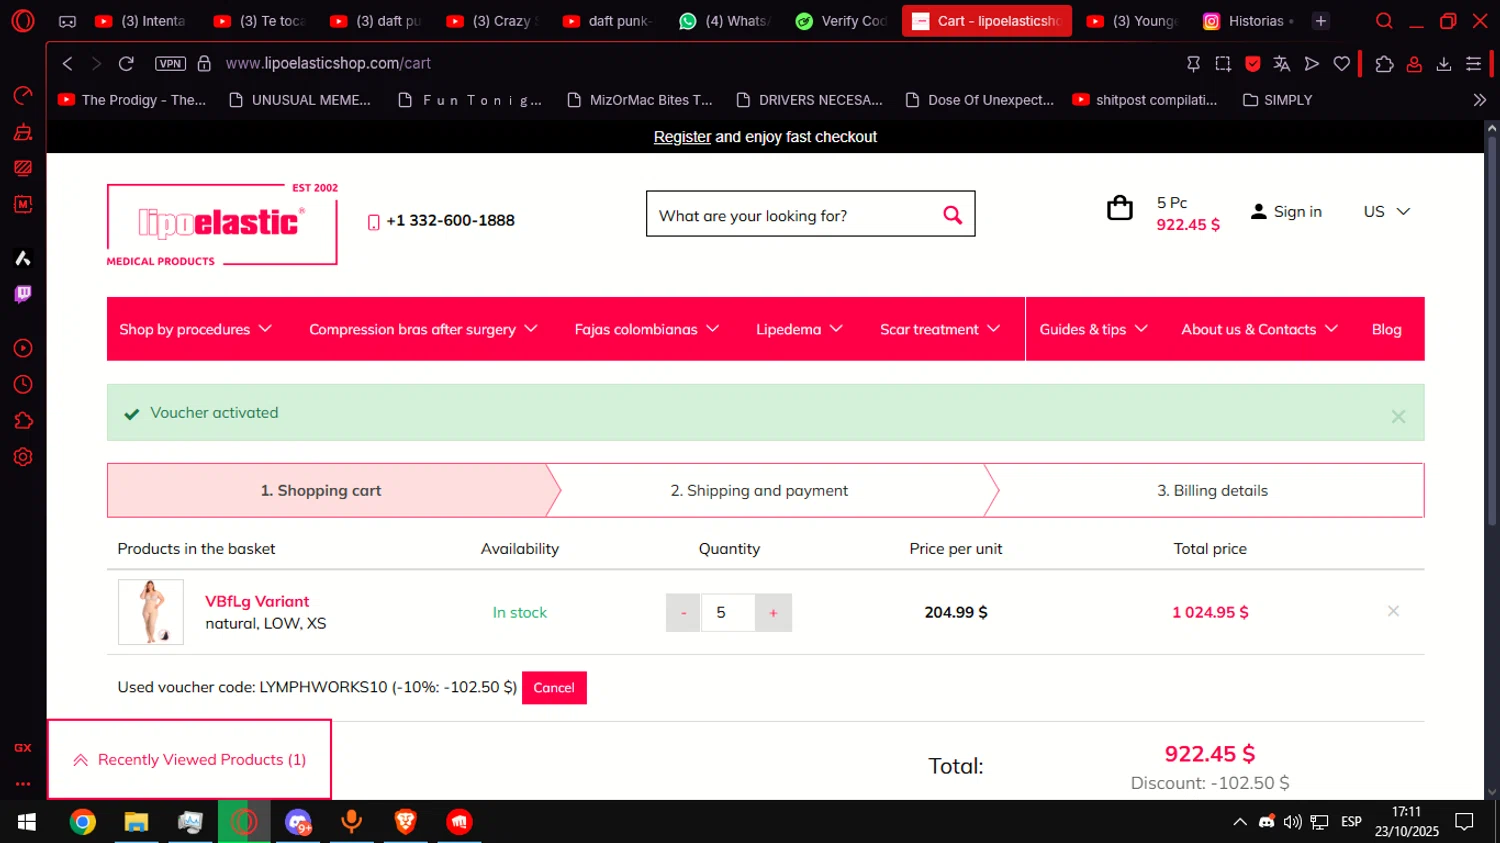Open File Explorer from the taskbar
Screen dimensions: 1500x843
click(136, 822)
